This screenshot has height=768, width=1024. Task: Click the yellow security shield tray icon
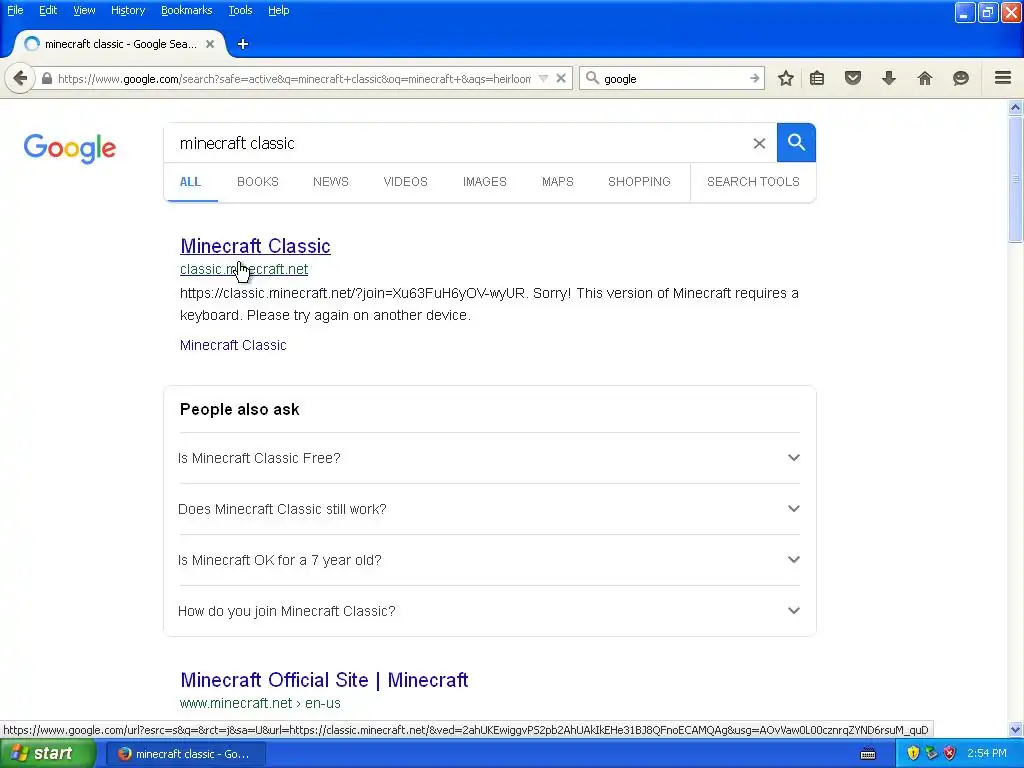[x=913, y=754]
